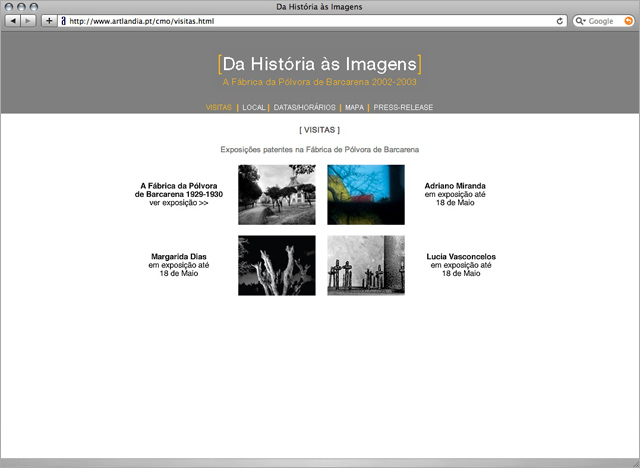Add bookmark with the plus button
The height and width of the screenshot is (468, 640).
point(49,21)
